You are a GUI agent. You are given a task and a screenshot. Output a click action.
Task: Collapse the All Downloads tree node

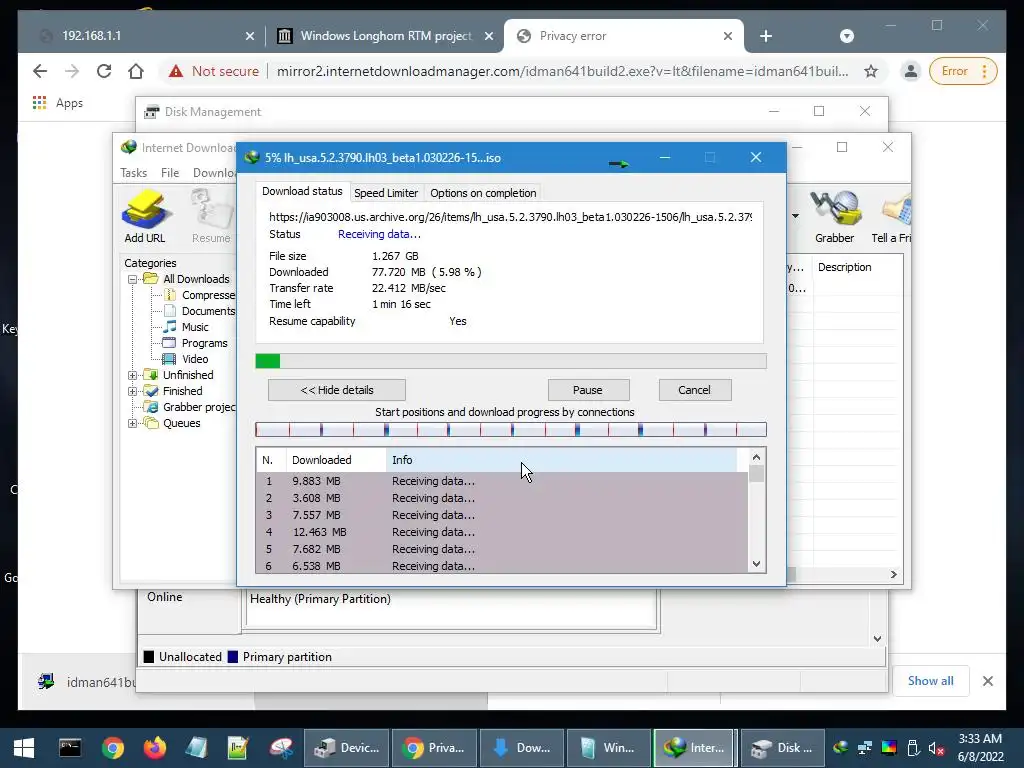click(x=133, y=280)
